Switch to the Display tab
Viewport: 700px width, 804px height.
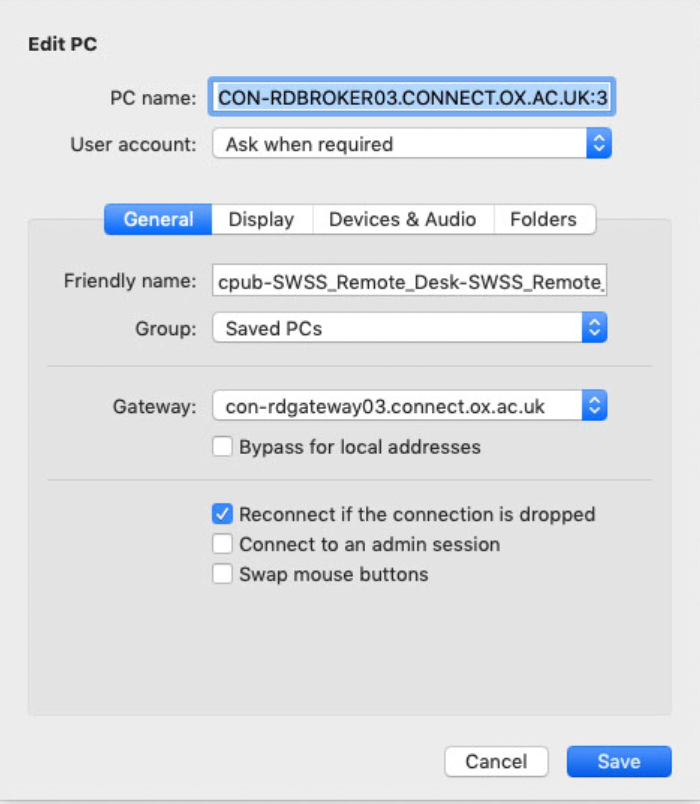click(x=261, y=220)
